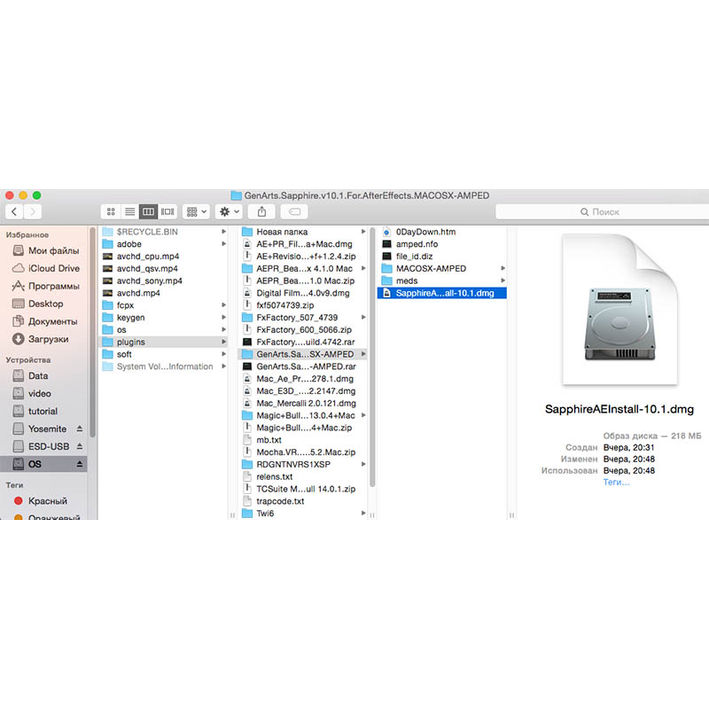Select GenArts.Sa...SX-AMPED folder

[302, 354]
